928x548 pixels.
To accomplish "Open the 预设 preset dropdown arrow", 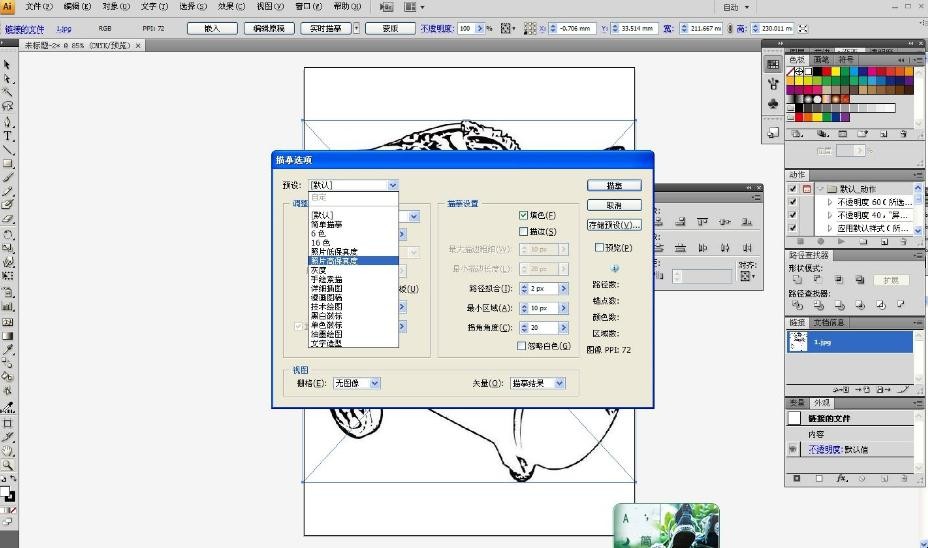I will point(393,185).
